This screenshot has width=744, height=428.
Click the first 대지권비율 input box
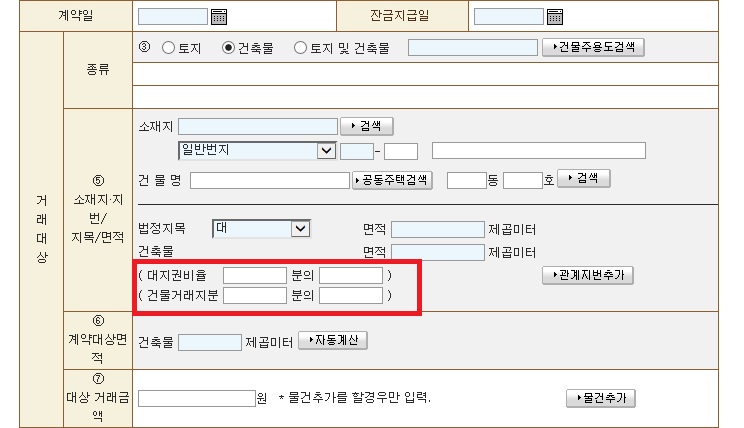click(254, 275)
